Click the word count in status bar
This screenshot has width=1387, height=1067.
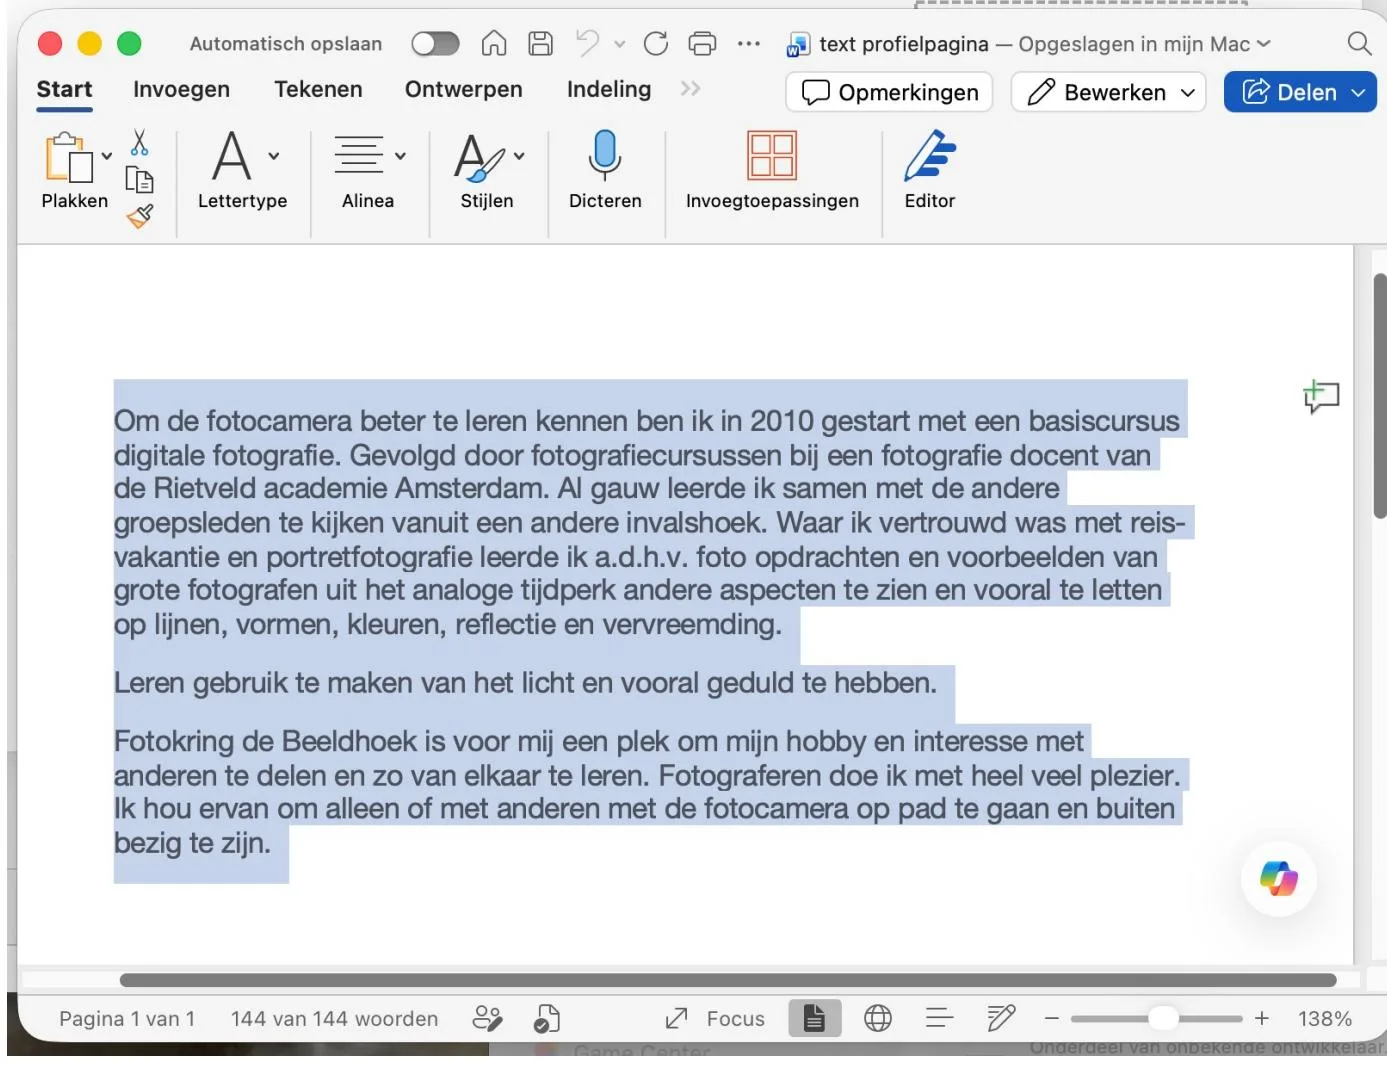pos(334,1018)
